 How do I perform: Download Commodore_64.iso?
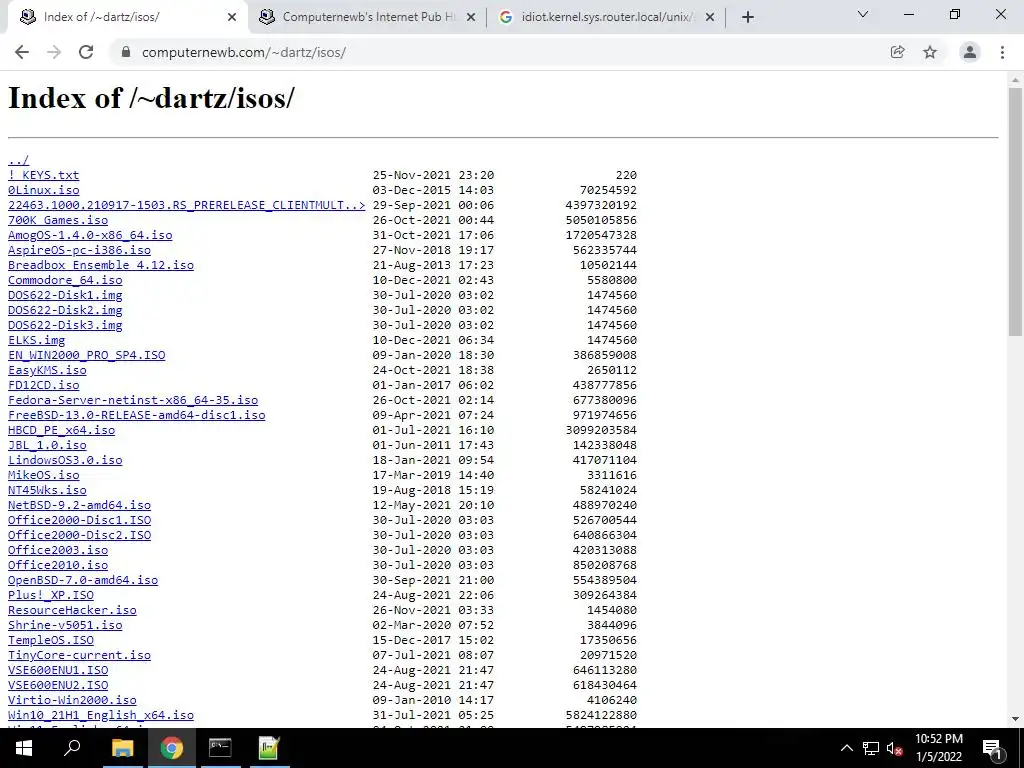point(65,280)
